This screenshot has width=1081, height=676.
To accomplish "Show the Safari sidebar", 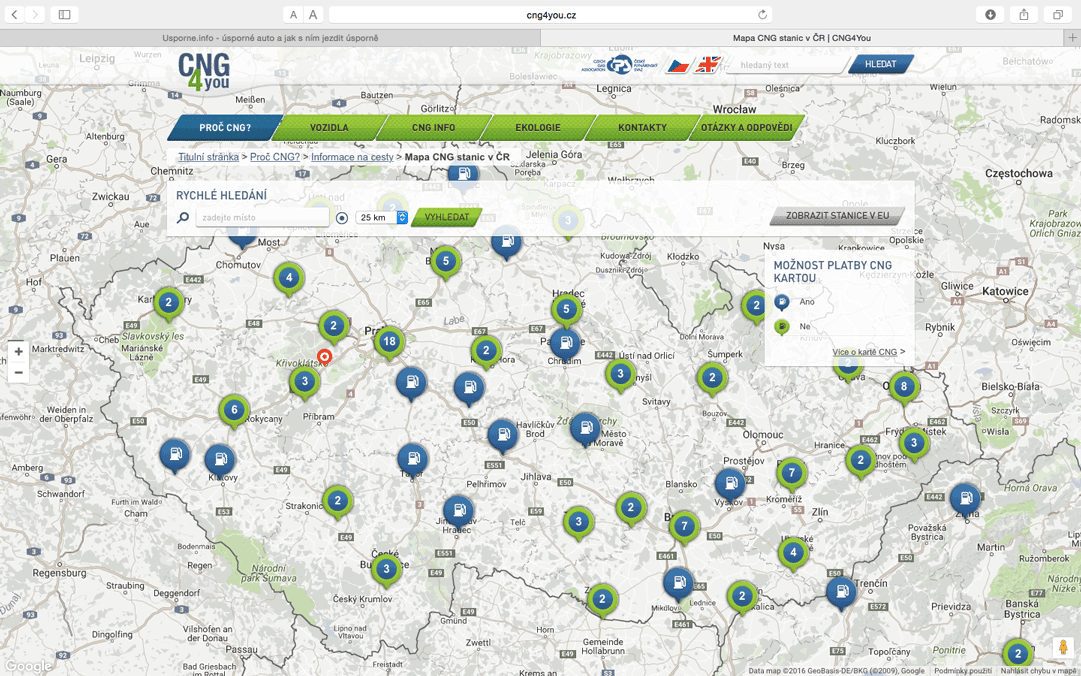I will [x=64, y=14].
